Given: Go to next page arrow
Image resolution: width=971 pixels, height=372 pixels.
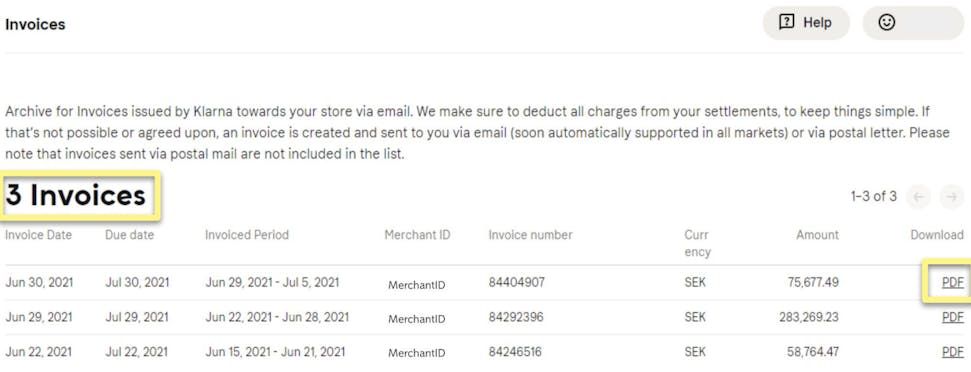Looking at the screenshot, I should (951, 197).
